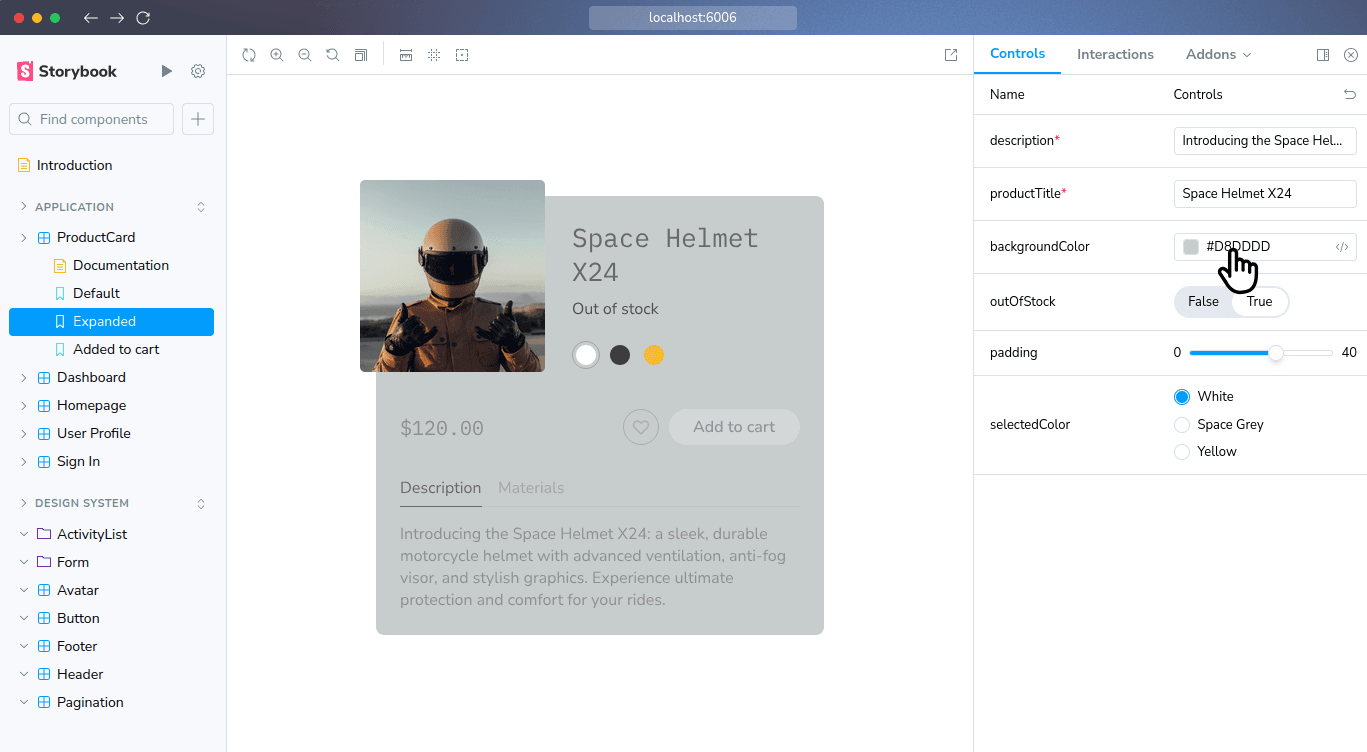Click the Add to cart button

(734, 426)
